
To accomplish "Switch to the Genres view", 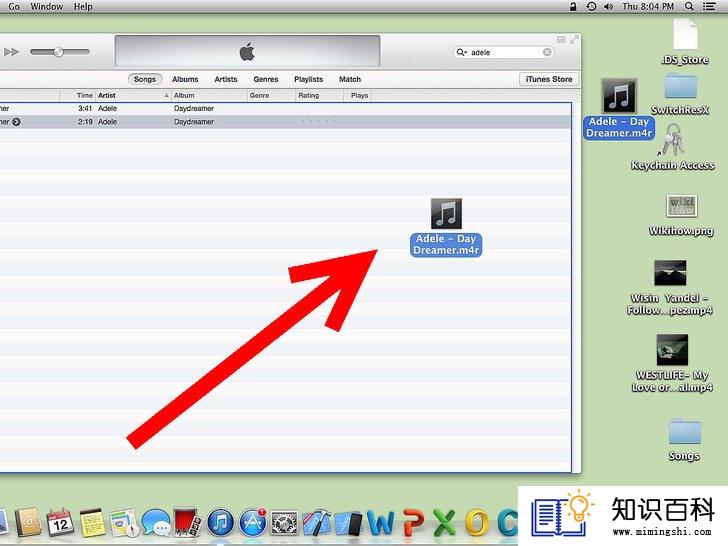I will click(266, 79).
